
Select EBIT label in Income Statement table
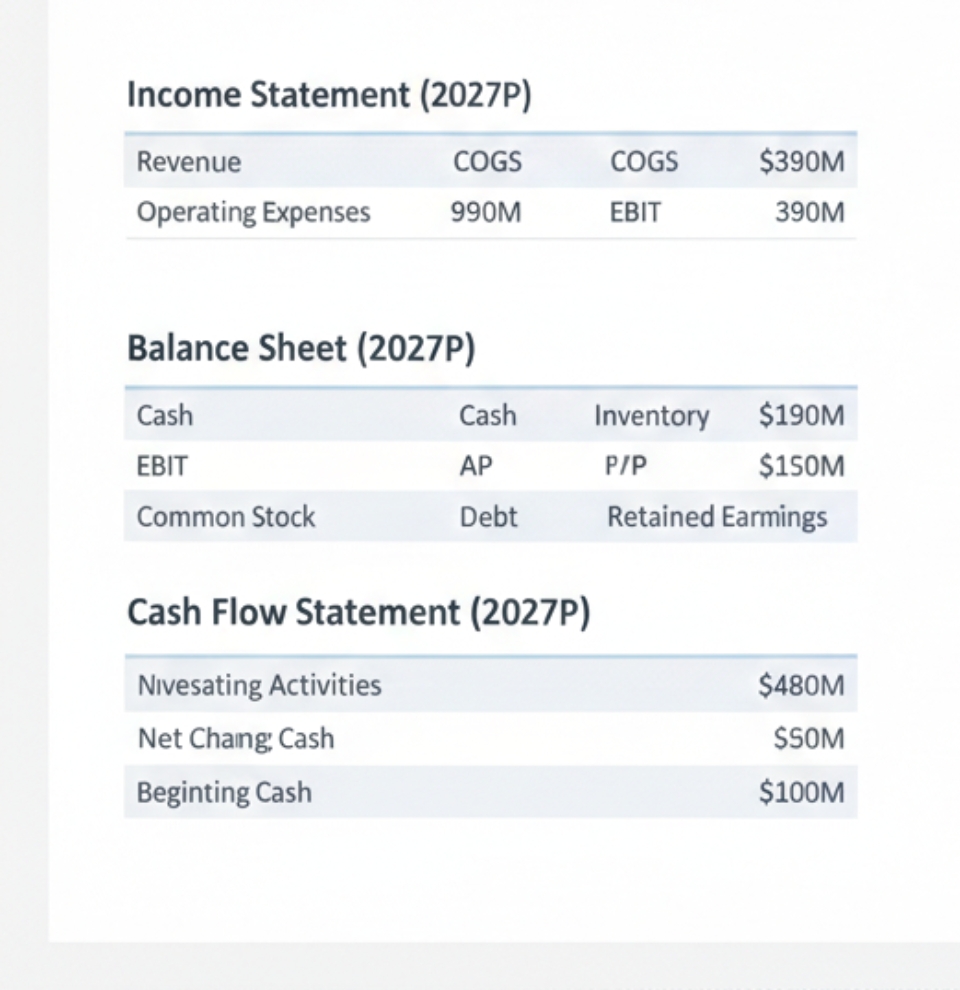coord(635,213)
